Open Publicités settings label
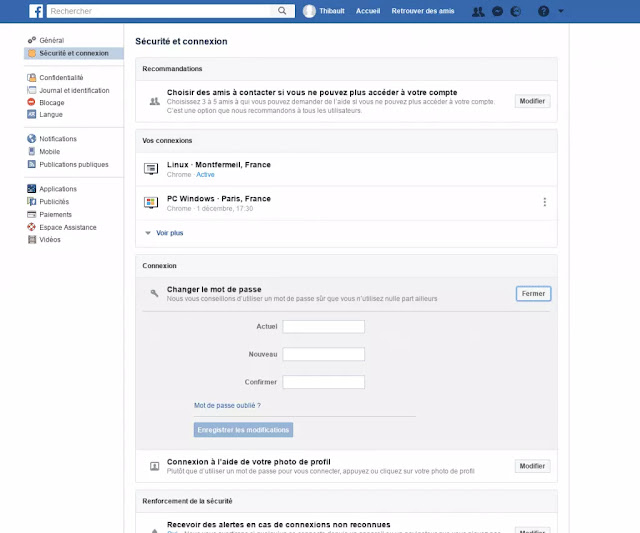 [x=54, y=201]
